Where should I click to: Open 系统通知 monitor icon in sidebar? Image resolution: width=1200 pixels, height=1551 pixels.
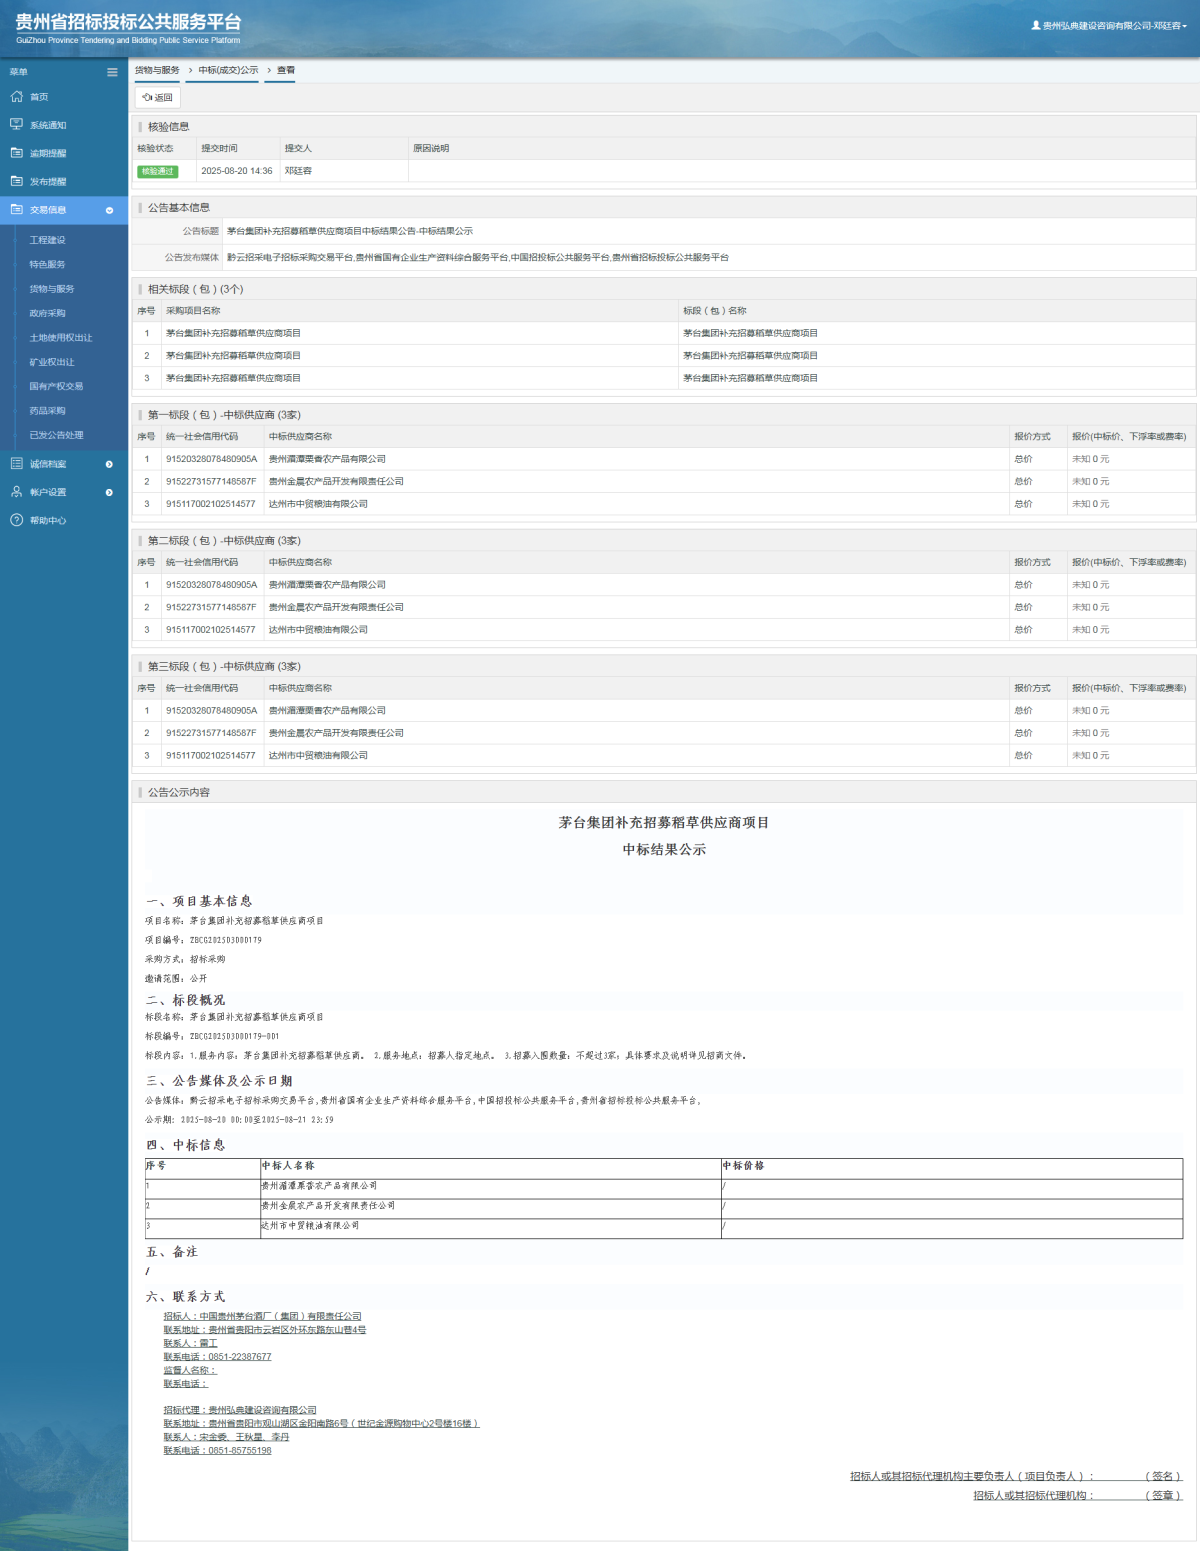pos(16,125)
